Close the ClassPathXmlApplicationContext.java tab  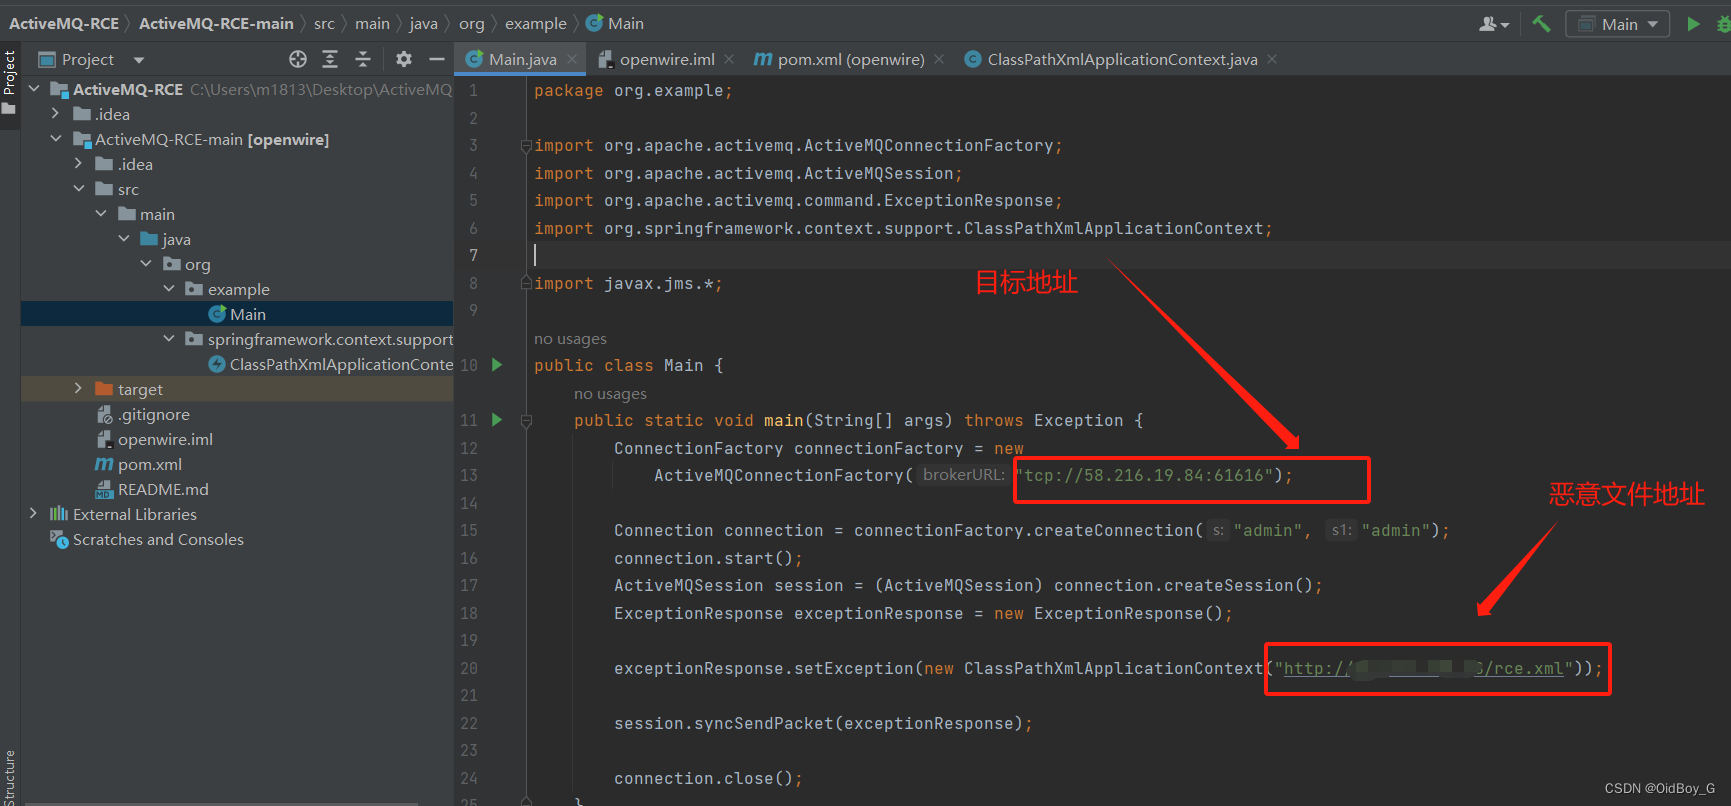point(1272,60)
